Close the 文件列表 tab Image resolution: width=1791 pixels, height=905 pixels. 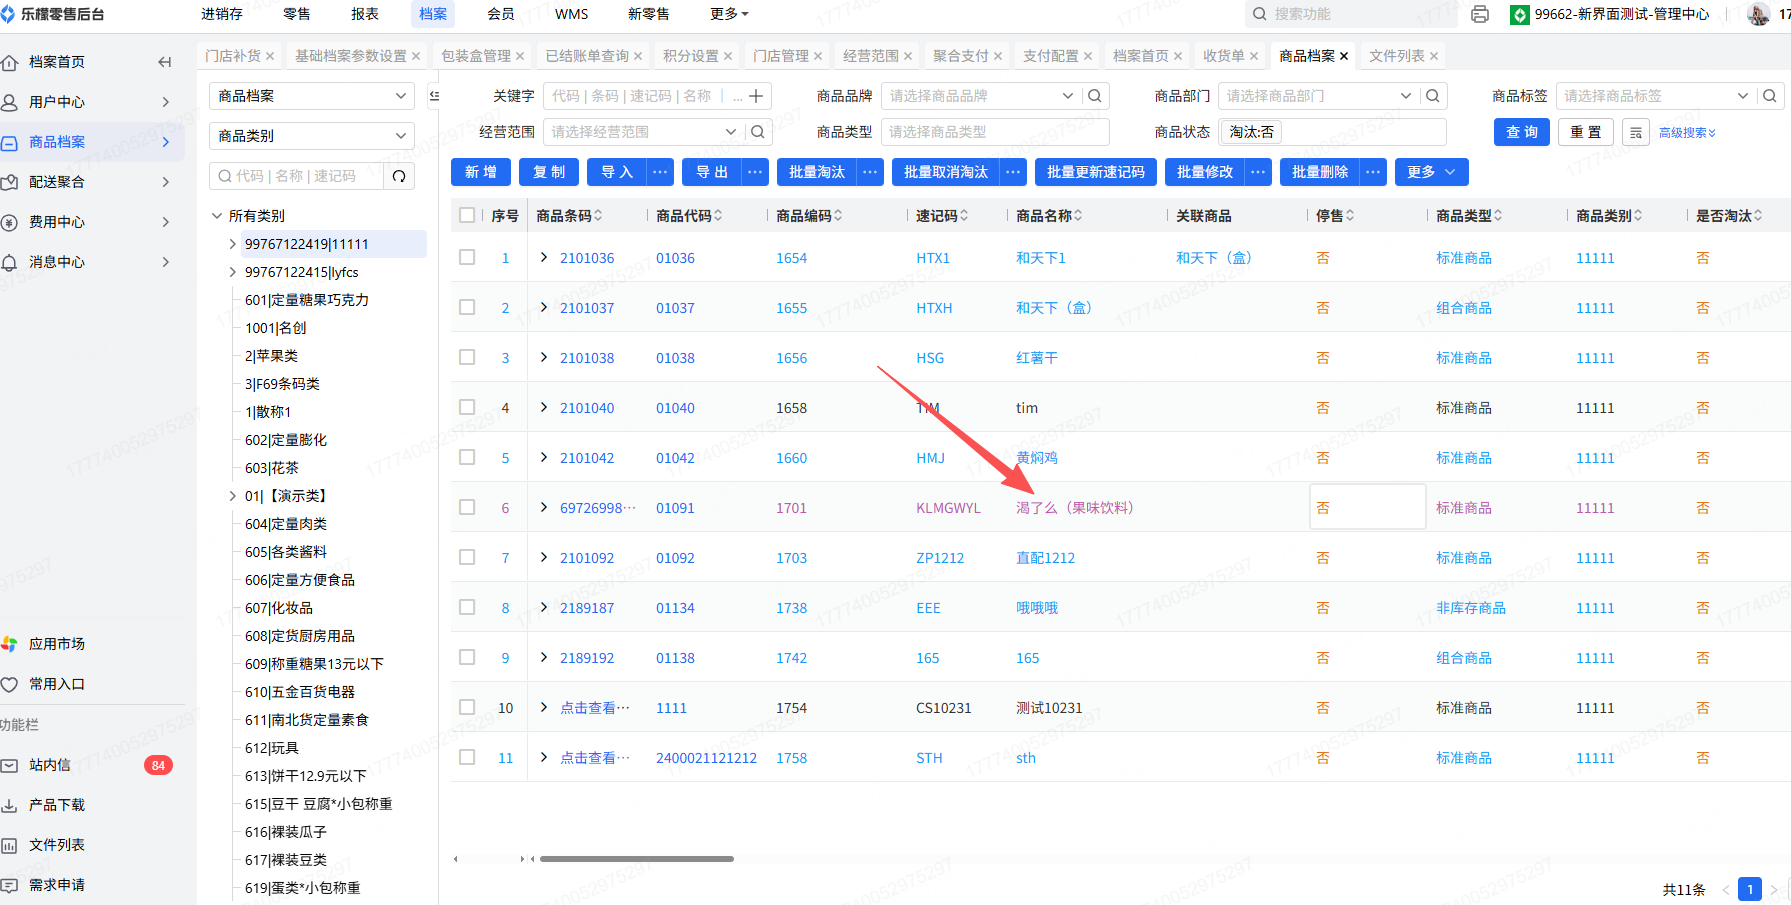pyautogui.click(x=1434, y=56)
